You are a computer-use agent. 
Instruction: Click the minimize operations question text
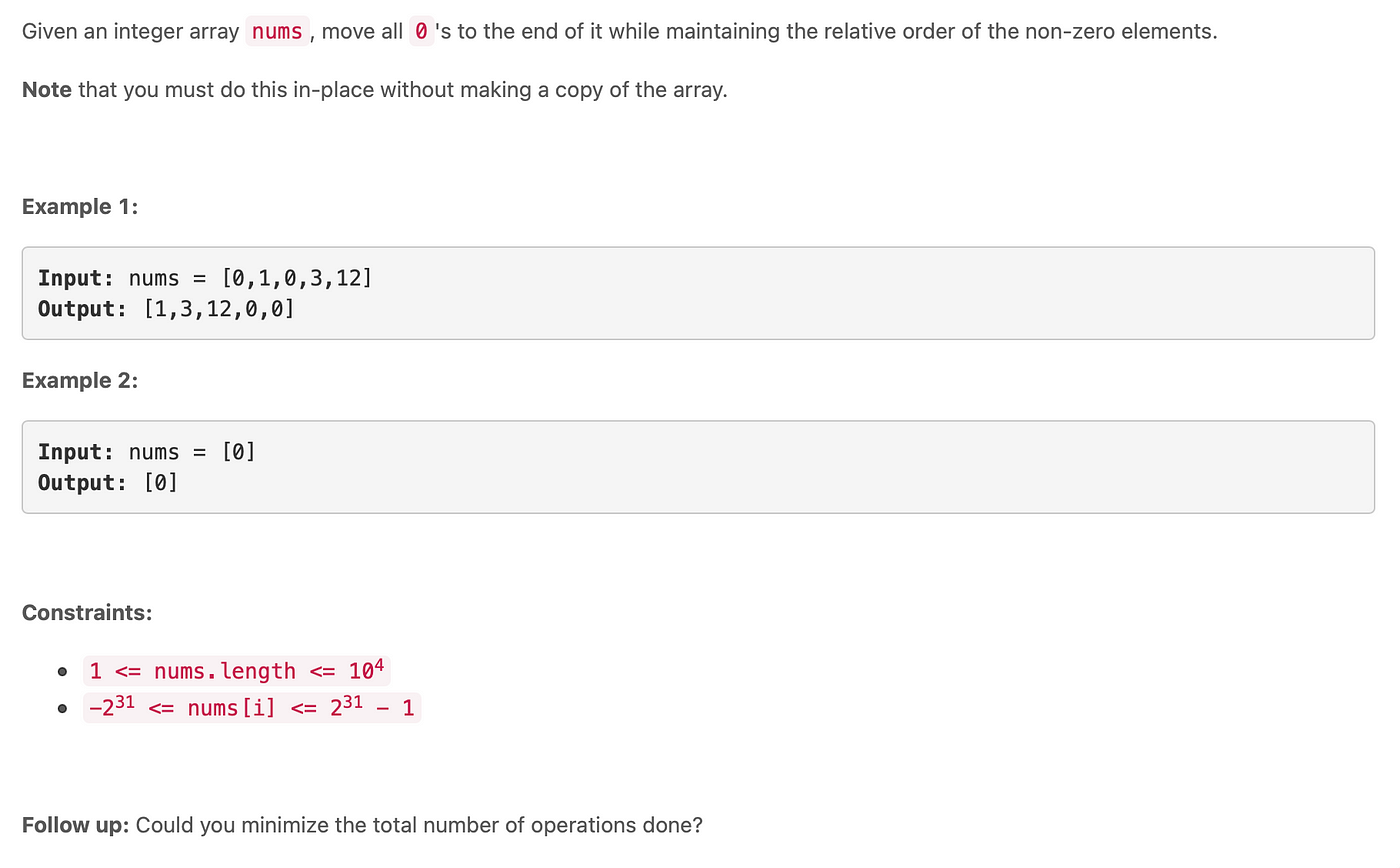[x=420, y=826]
